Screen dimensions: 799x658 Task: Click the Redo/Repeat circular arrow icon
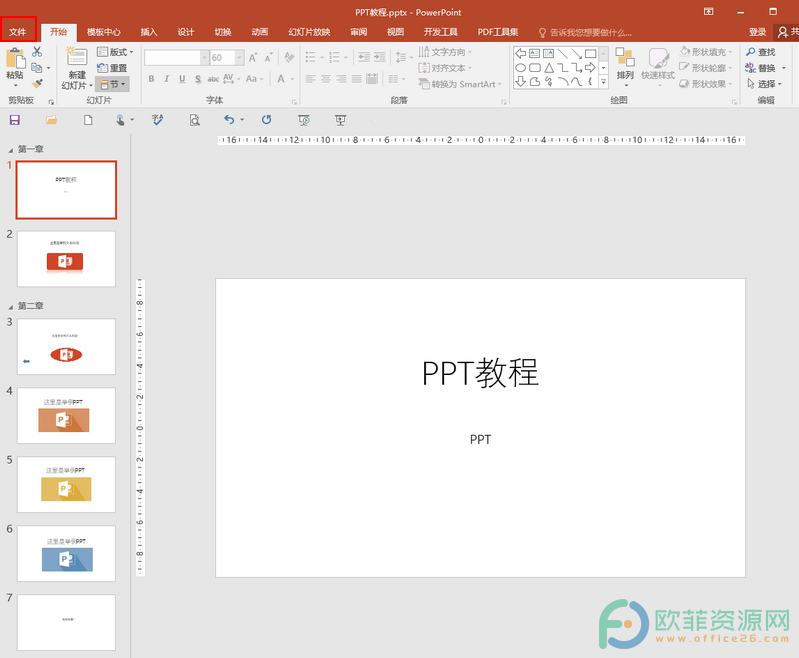[266, 120]
